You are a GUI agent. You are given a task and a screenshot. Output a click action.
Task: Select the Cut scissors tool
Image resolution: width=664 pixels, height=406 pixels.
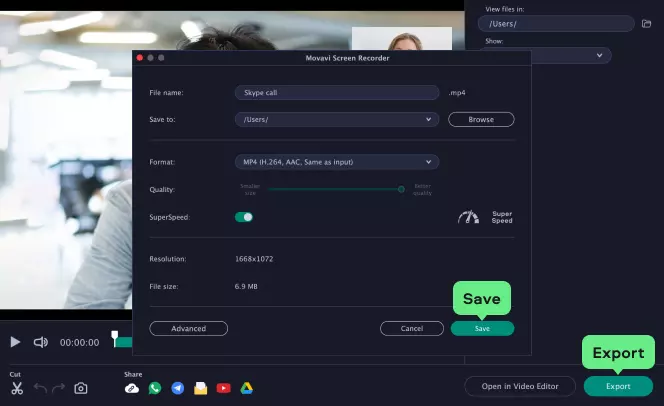tap(17, 388)
